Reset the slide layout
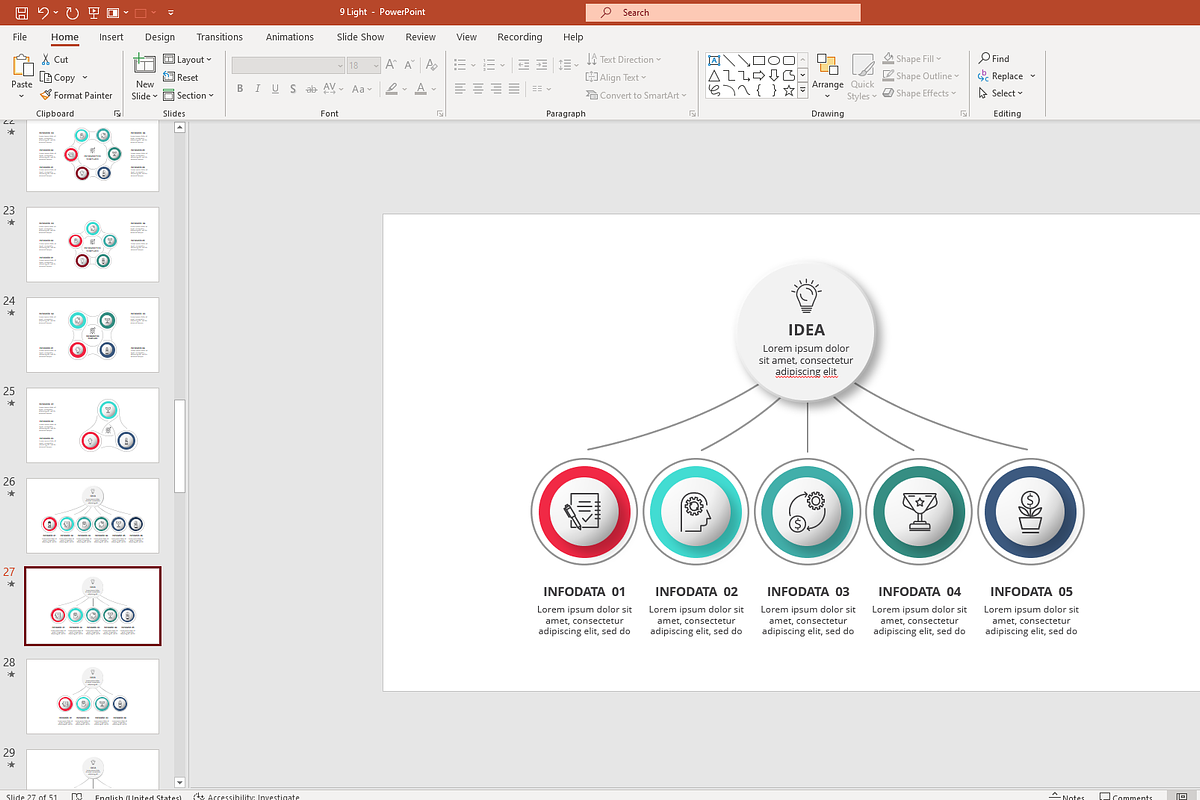Screen dimensions: 1200x800 pos(181,77)
